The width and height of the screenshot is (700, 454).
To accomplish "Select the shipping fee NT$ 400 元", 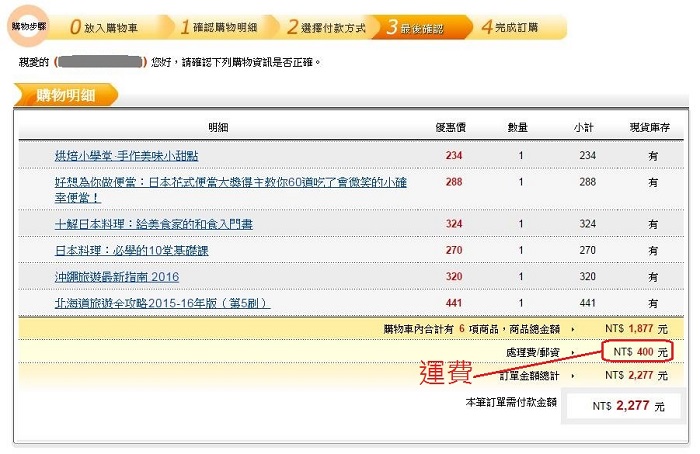I will [640, 352].
